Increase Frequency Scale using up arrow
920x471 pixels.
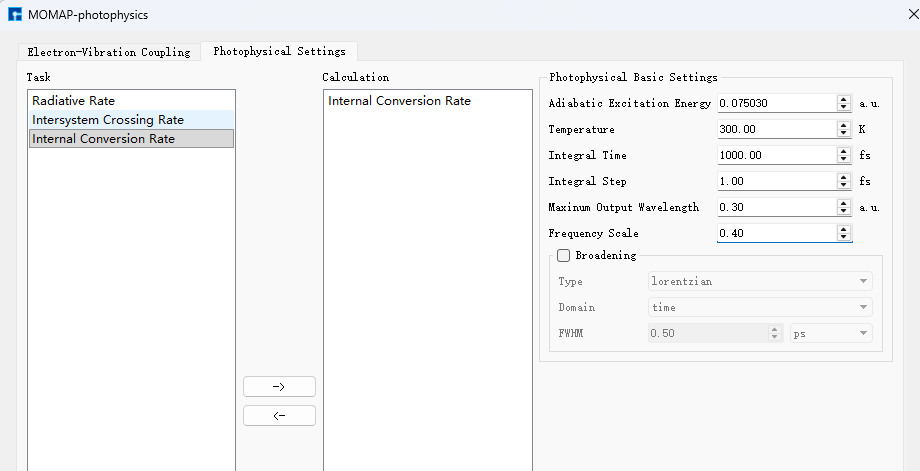[x=844, y=229]
